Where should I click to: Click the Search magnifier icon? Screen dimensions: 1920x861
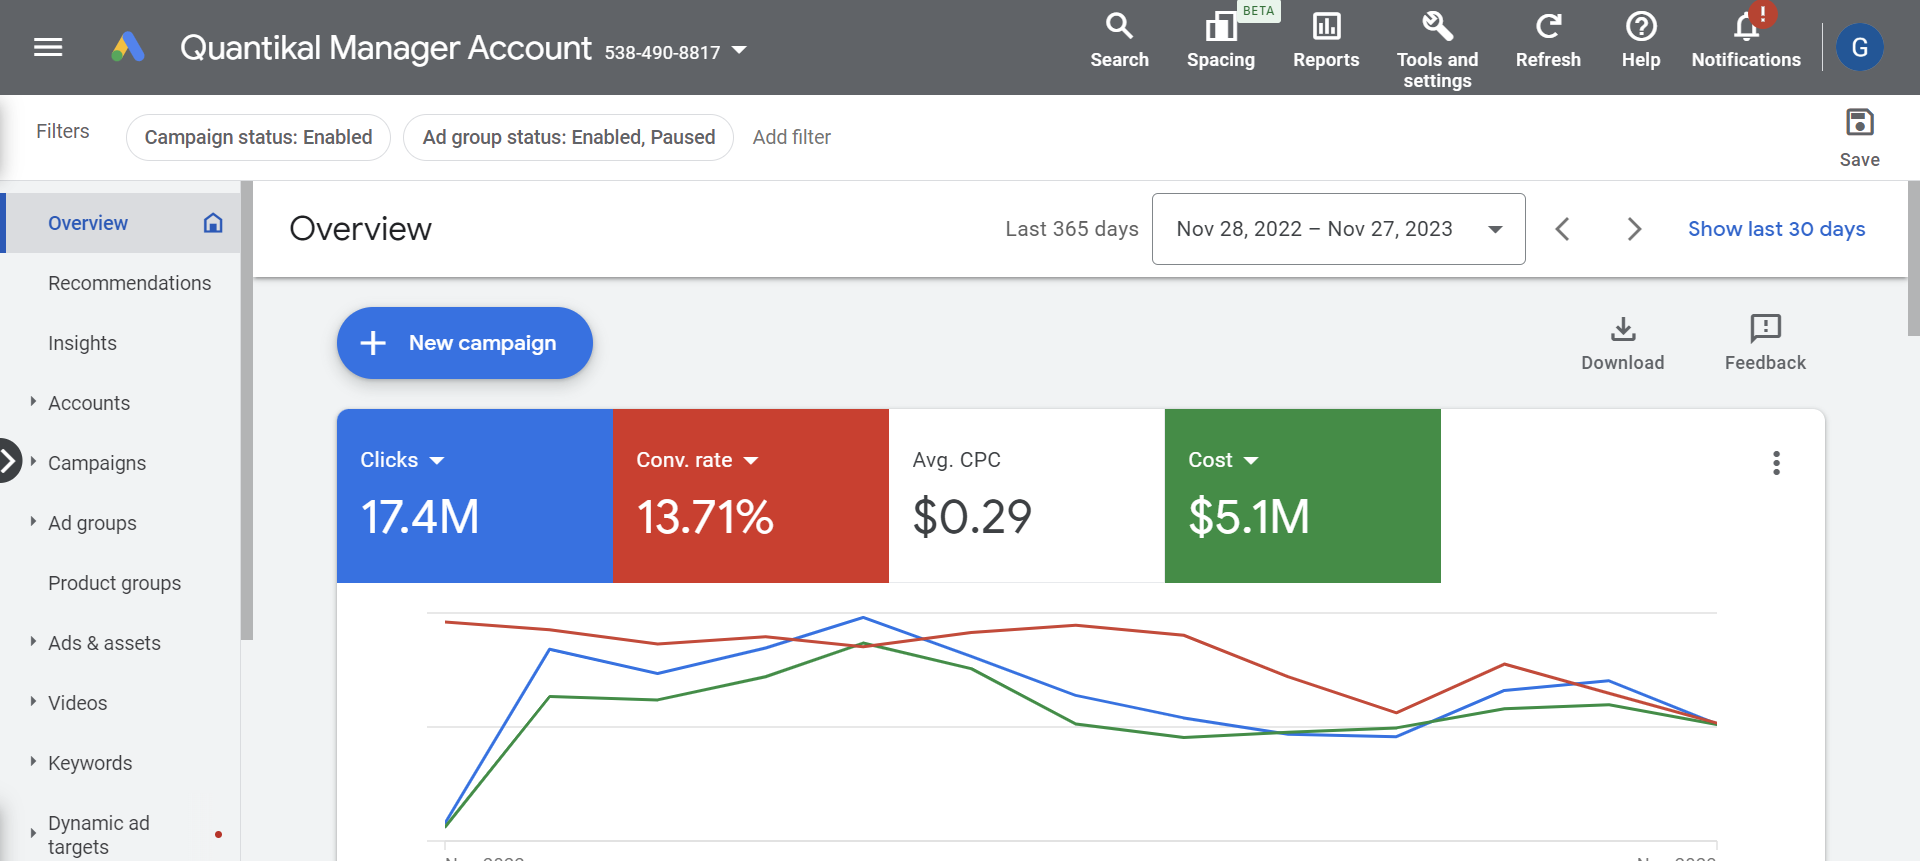(x=1119, y=27)
